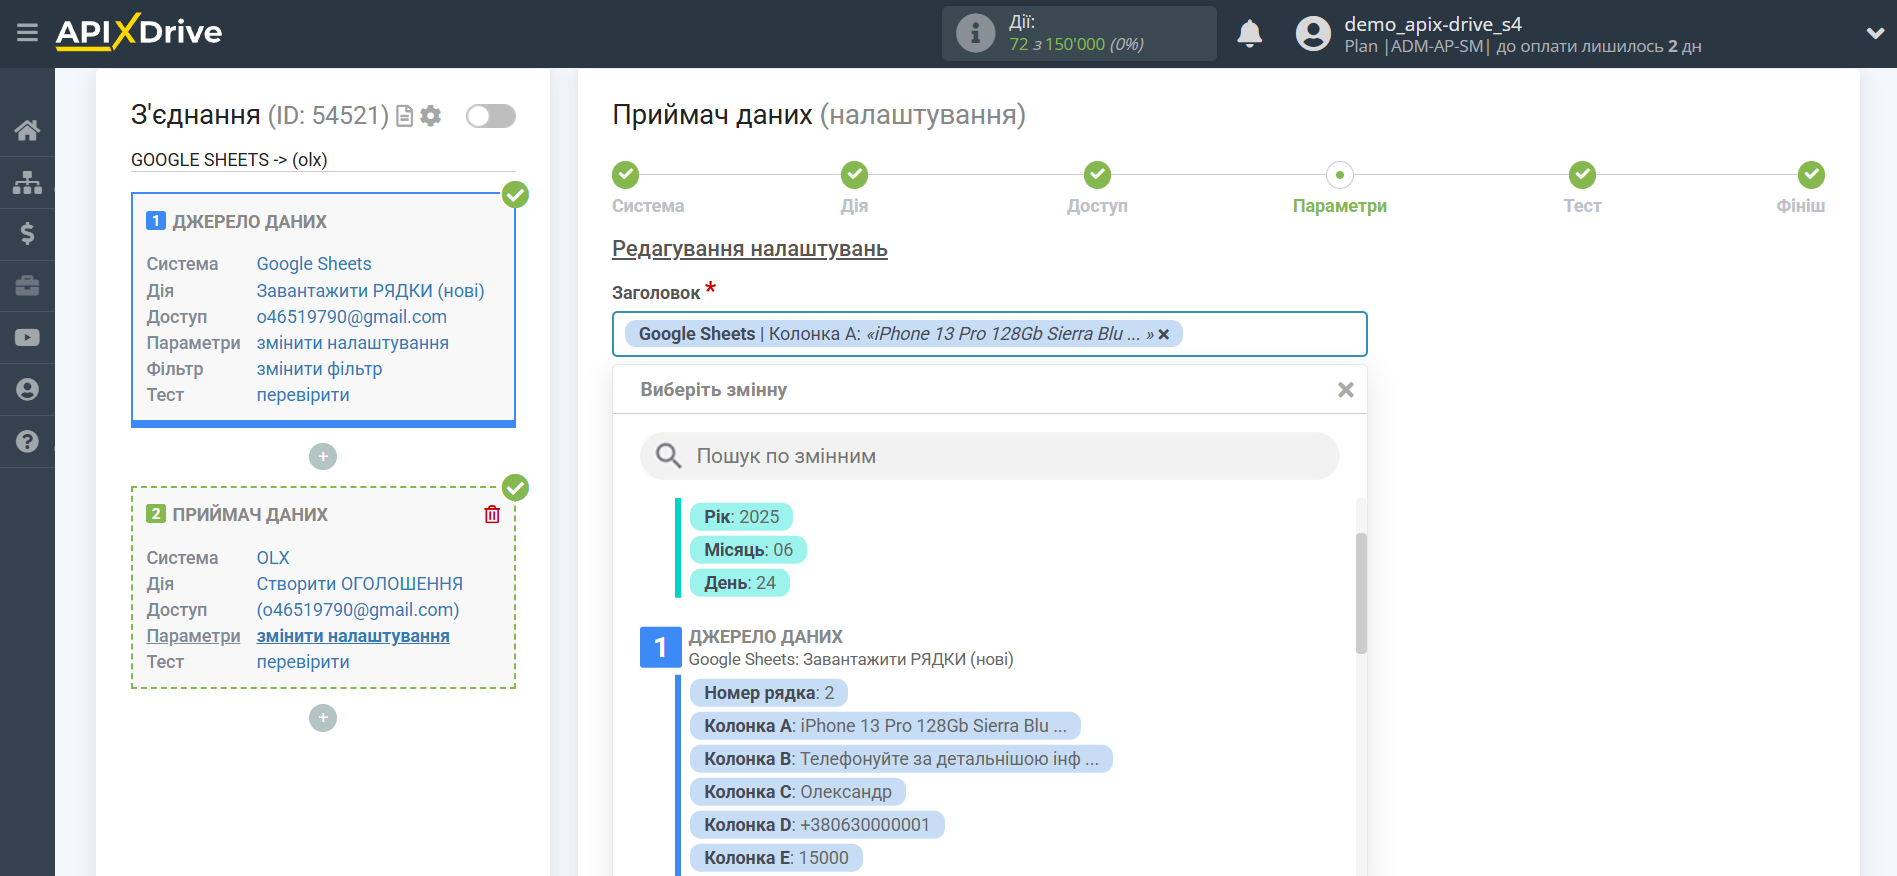The height and width of the screenshot is (876, 1897).
Task: Toggle the connection on/off switch
Action: pyautogui.click(x=491, y=116)
